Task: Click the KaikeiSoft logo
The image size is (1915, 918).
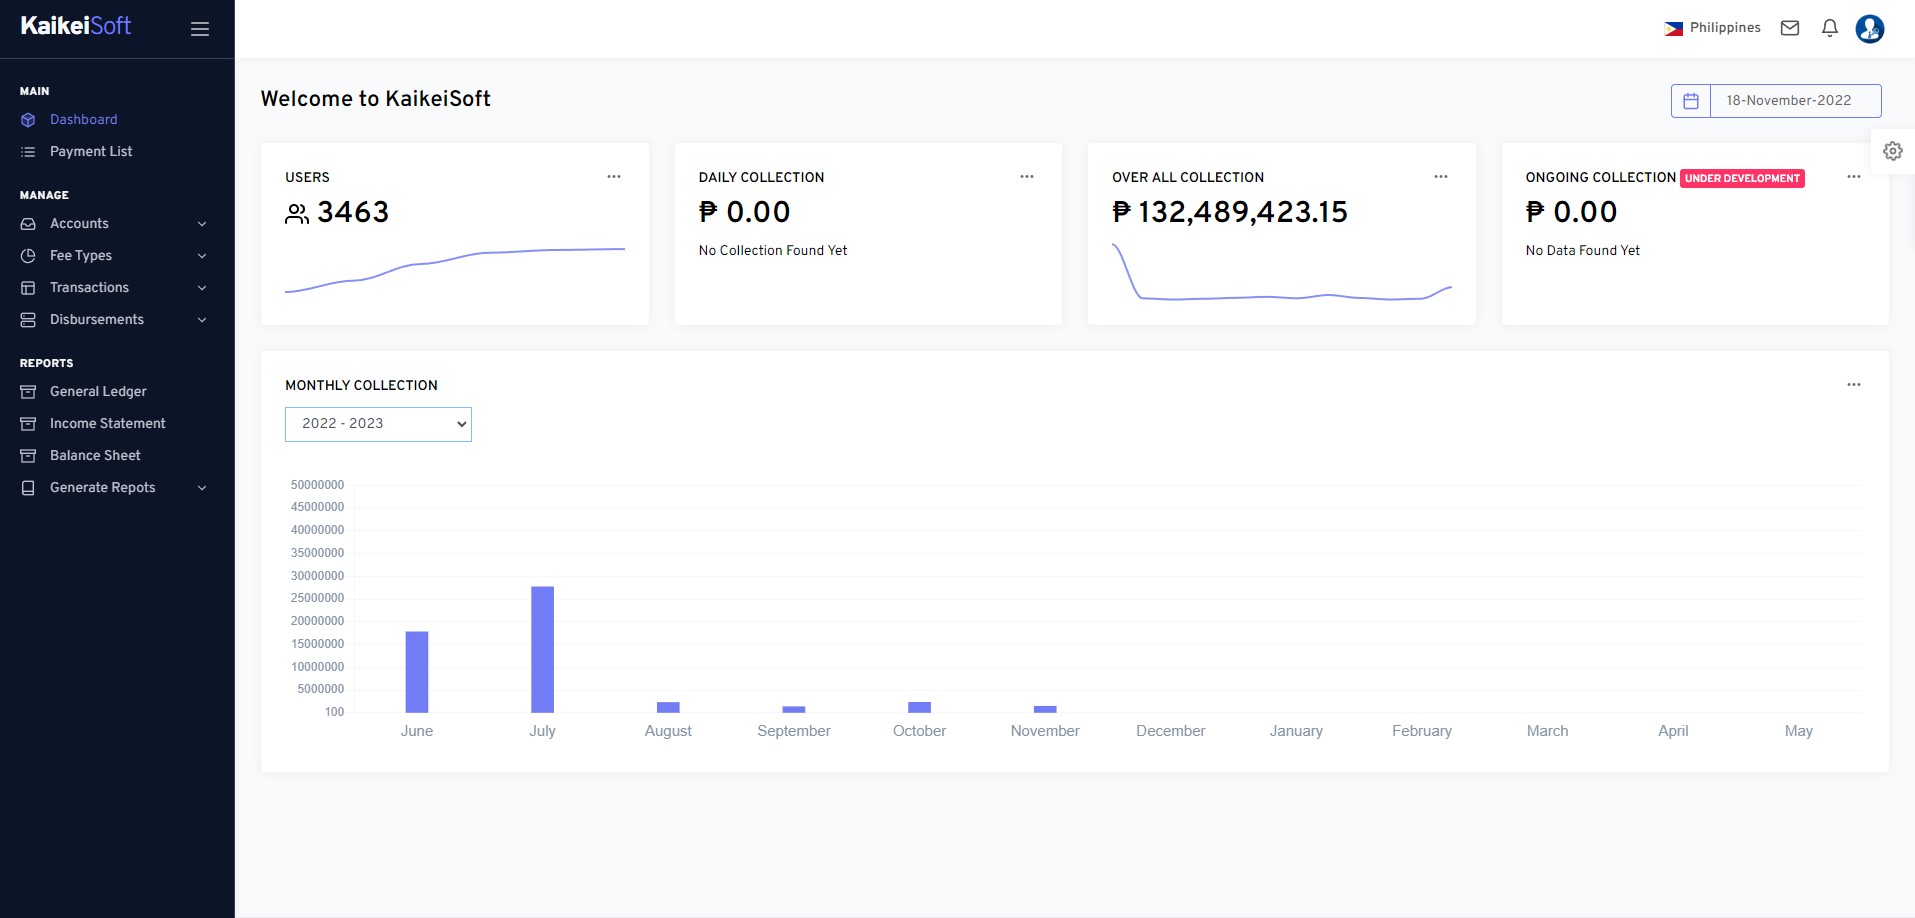Action: 76,26
